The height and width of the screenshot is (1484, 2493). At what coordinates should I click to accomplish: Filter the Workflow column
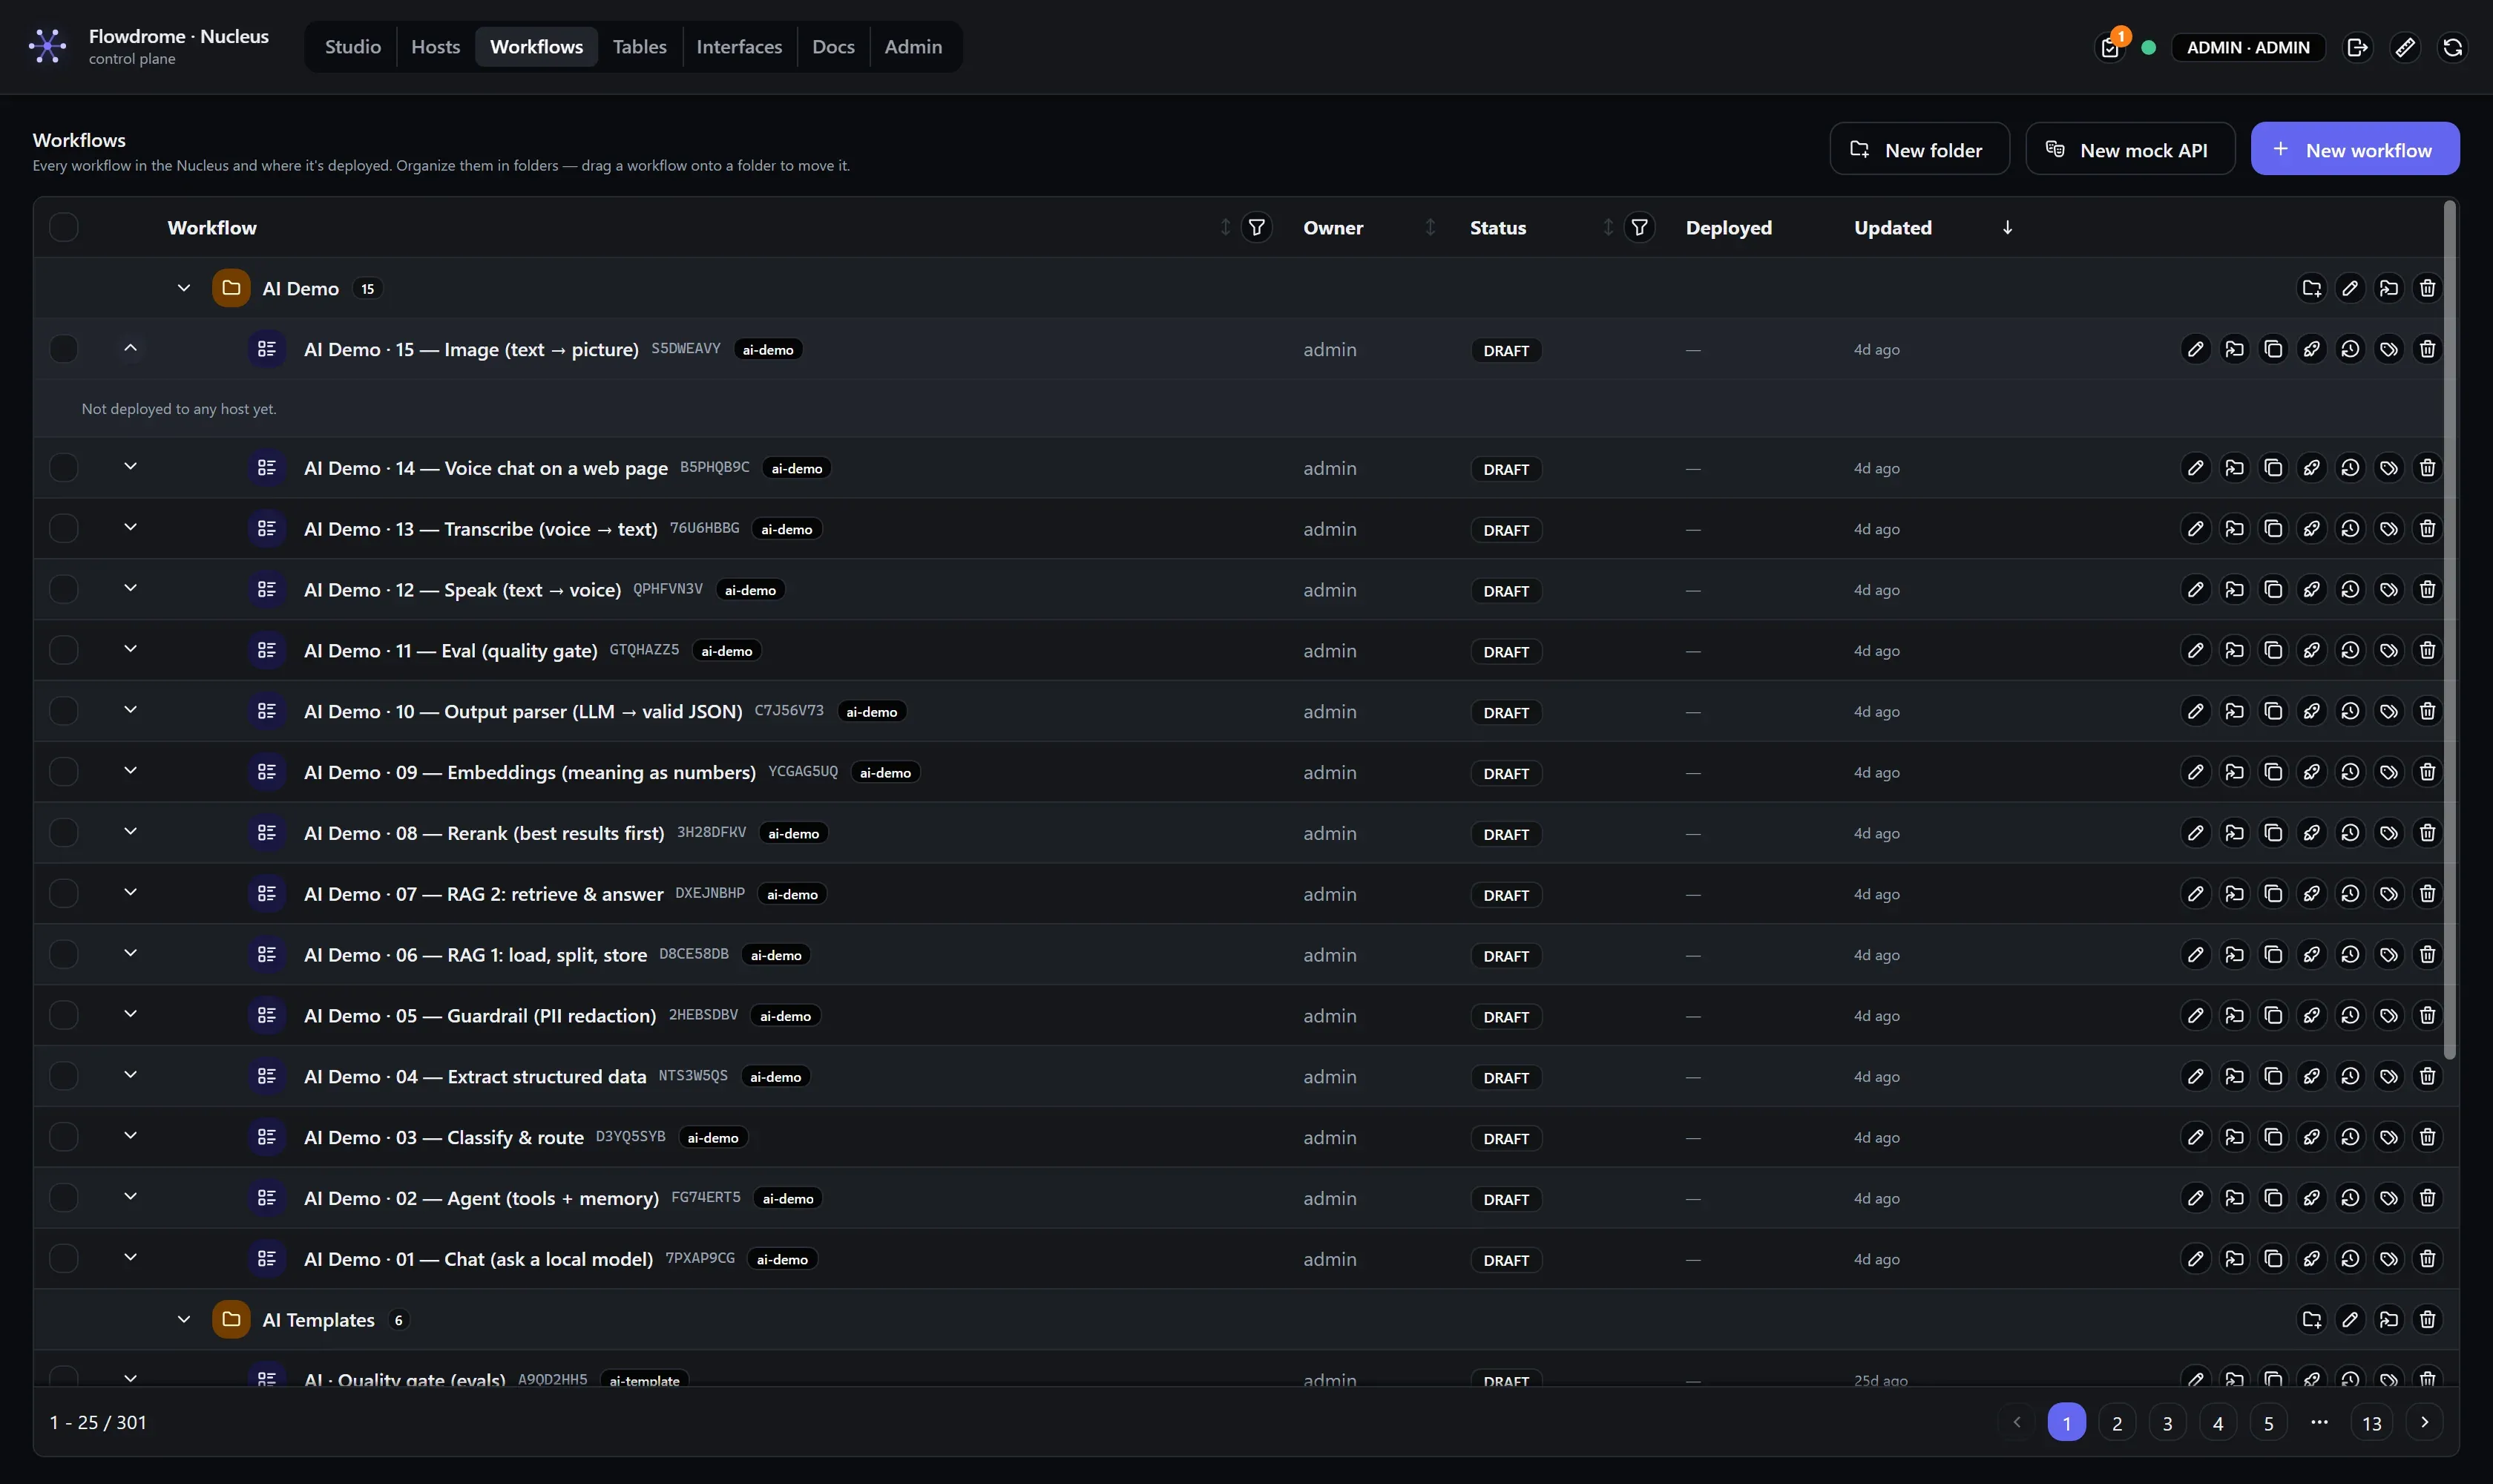[x=1256, y=227]
